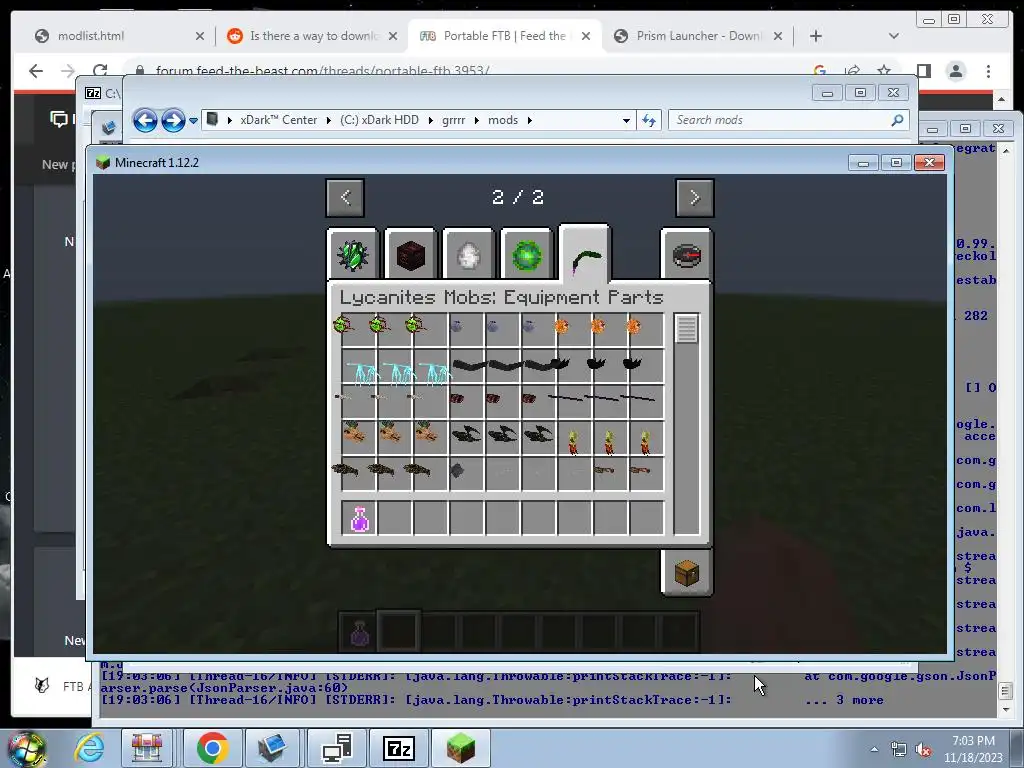Show hidden system tray icons
The height and width of the screenshot is (768, 1024).
pyautogui.click(x=874, y=750)
